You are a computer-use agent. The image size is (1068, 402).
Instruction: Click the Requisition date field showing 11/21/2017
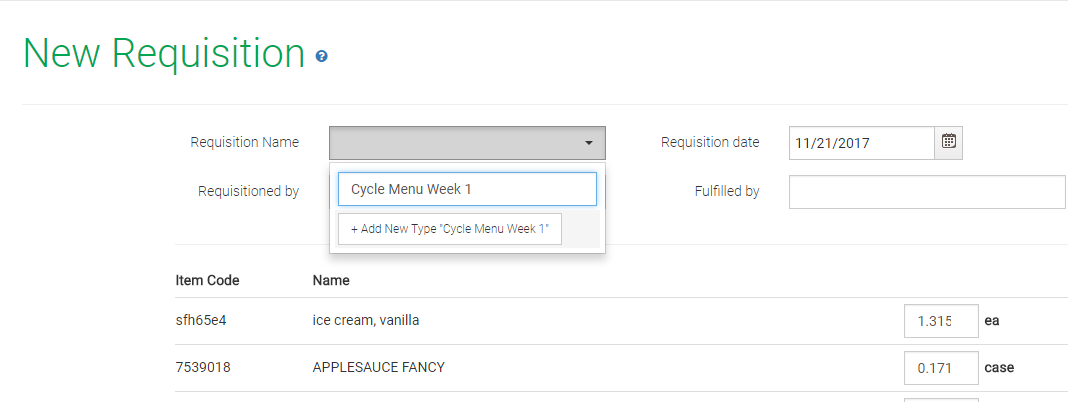(x=861, y=143)
